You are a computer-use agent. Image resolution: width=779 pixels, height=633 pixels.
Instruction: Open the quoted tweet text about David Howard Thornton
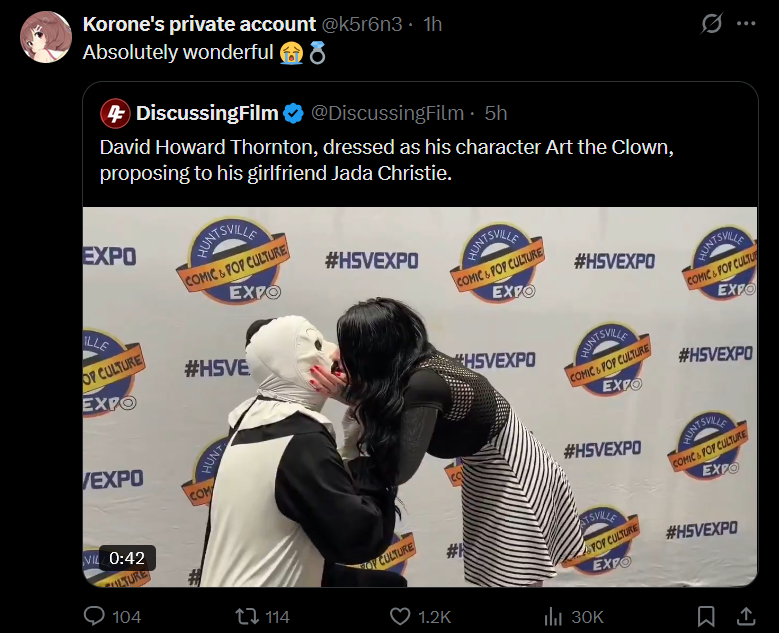coord(387,160)
